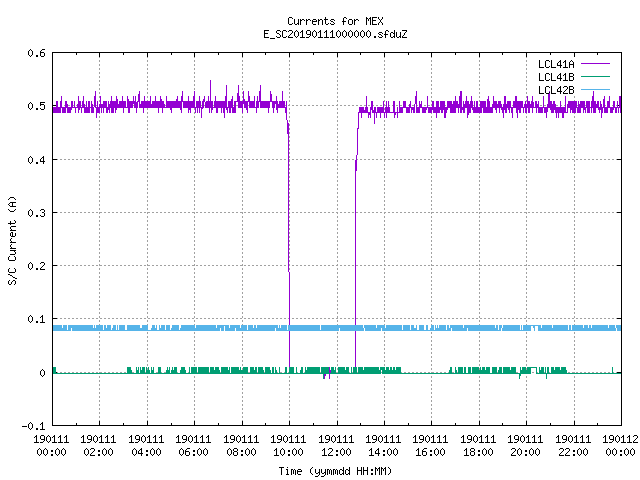
Task: Click the x-axis label "Time (yymmdd HH:MM)"
Action: [335, 471]
